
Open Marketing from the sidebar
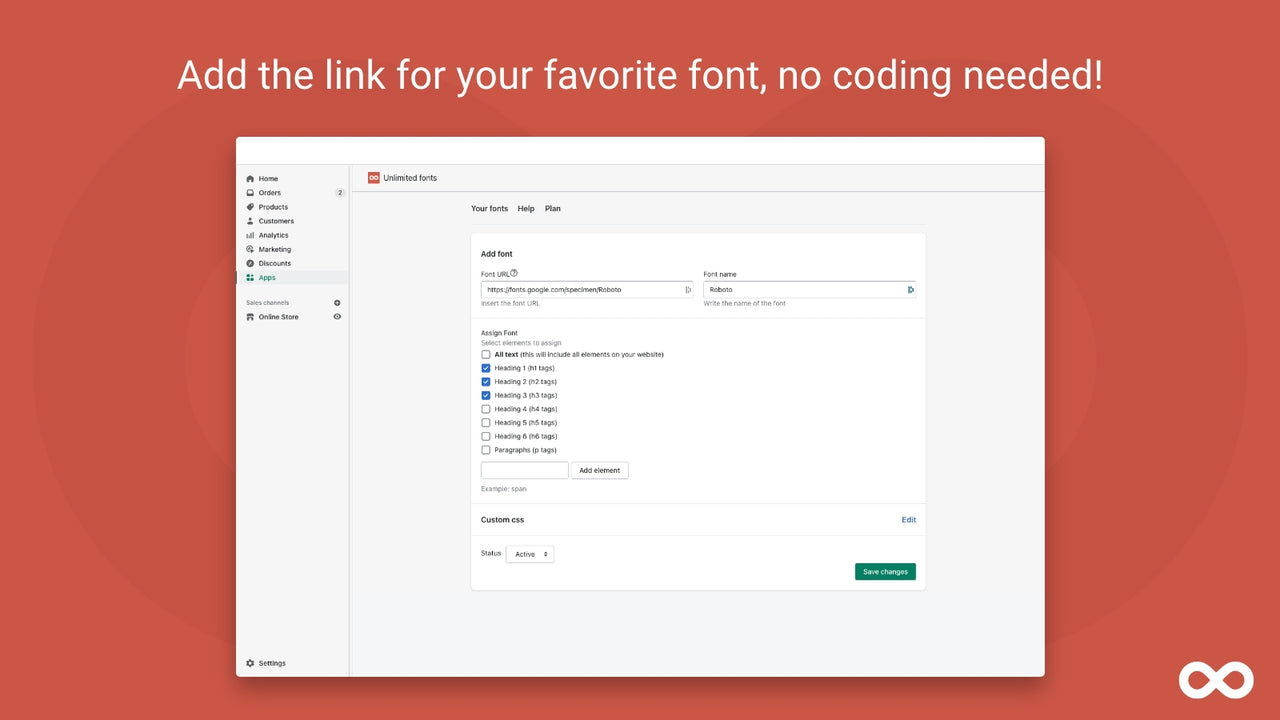coord(252,248)
